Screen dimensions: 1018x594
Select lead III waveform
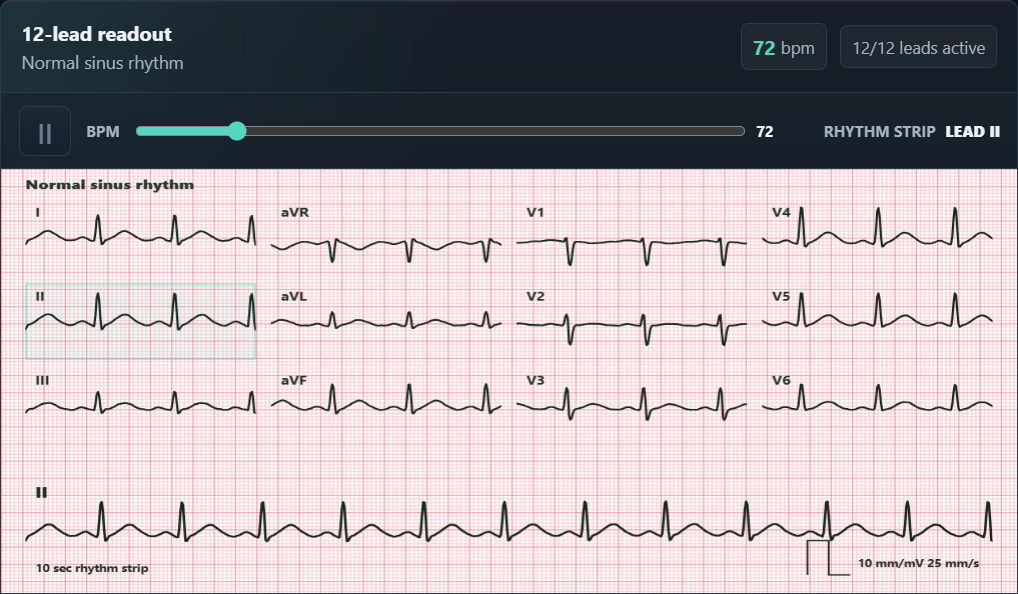(140, 401)
